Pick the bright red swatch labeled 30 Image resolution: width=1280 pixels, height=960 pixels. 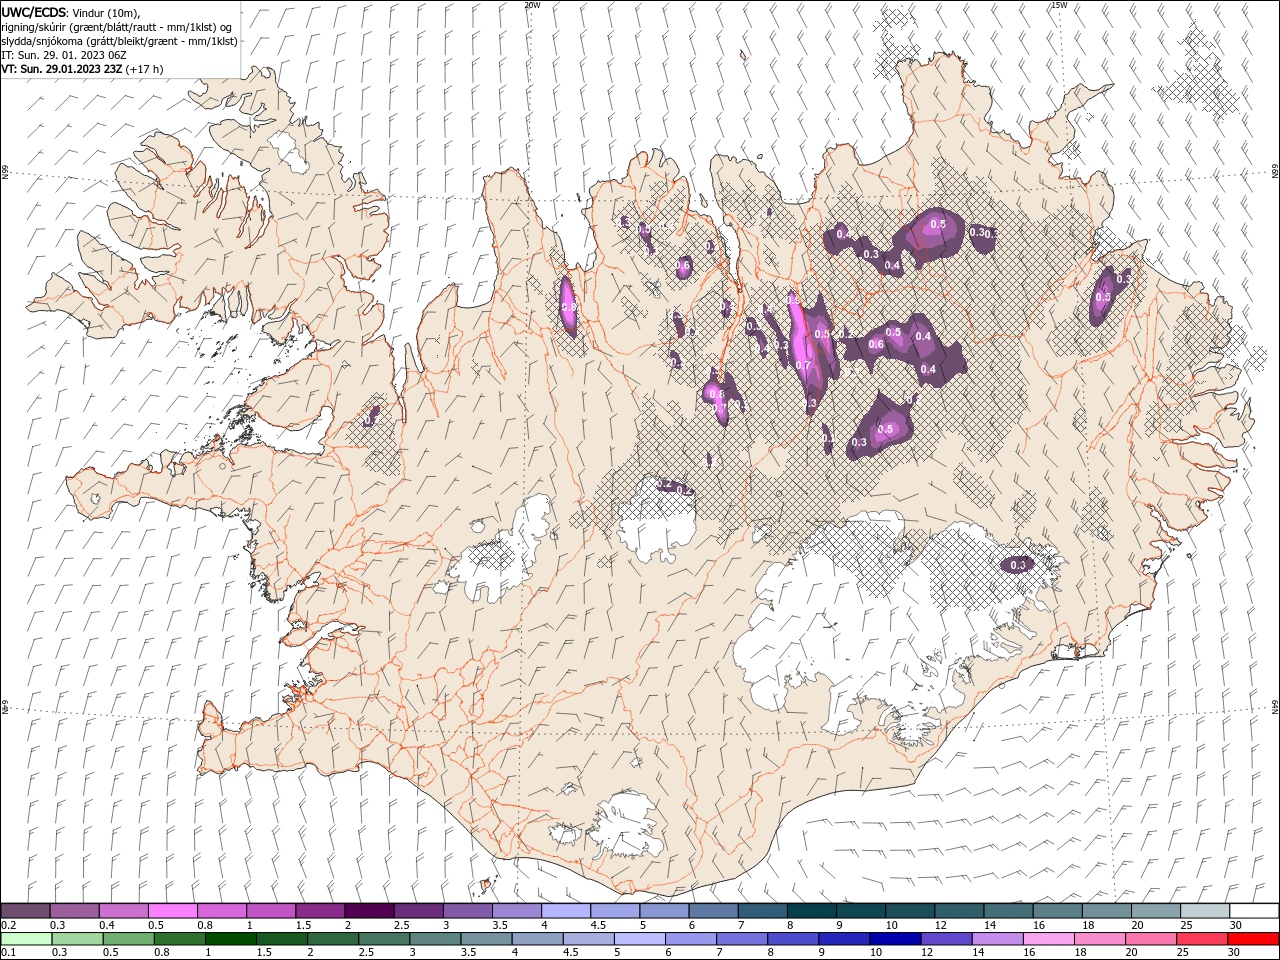pos(1254,938)
